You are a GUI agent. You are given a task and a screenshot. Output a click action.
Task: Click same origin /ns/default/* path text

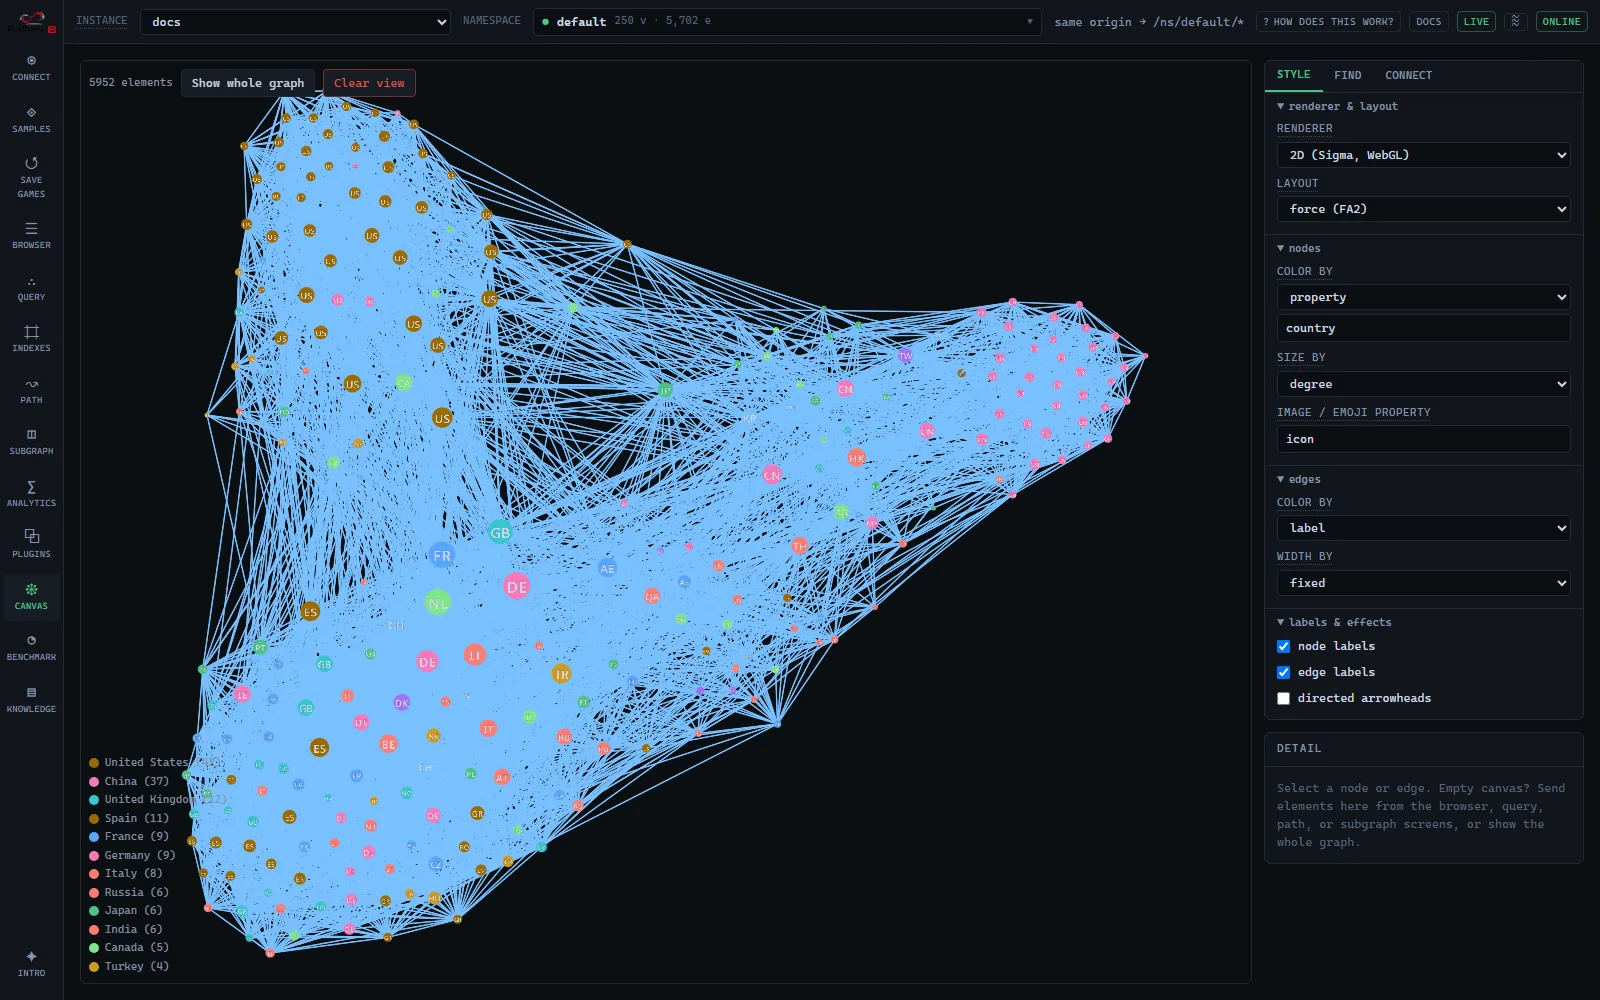coord(1149,22)
